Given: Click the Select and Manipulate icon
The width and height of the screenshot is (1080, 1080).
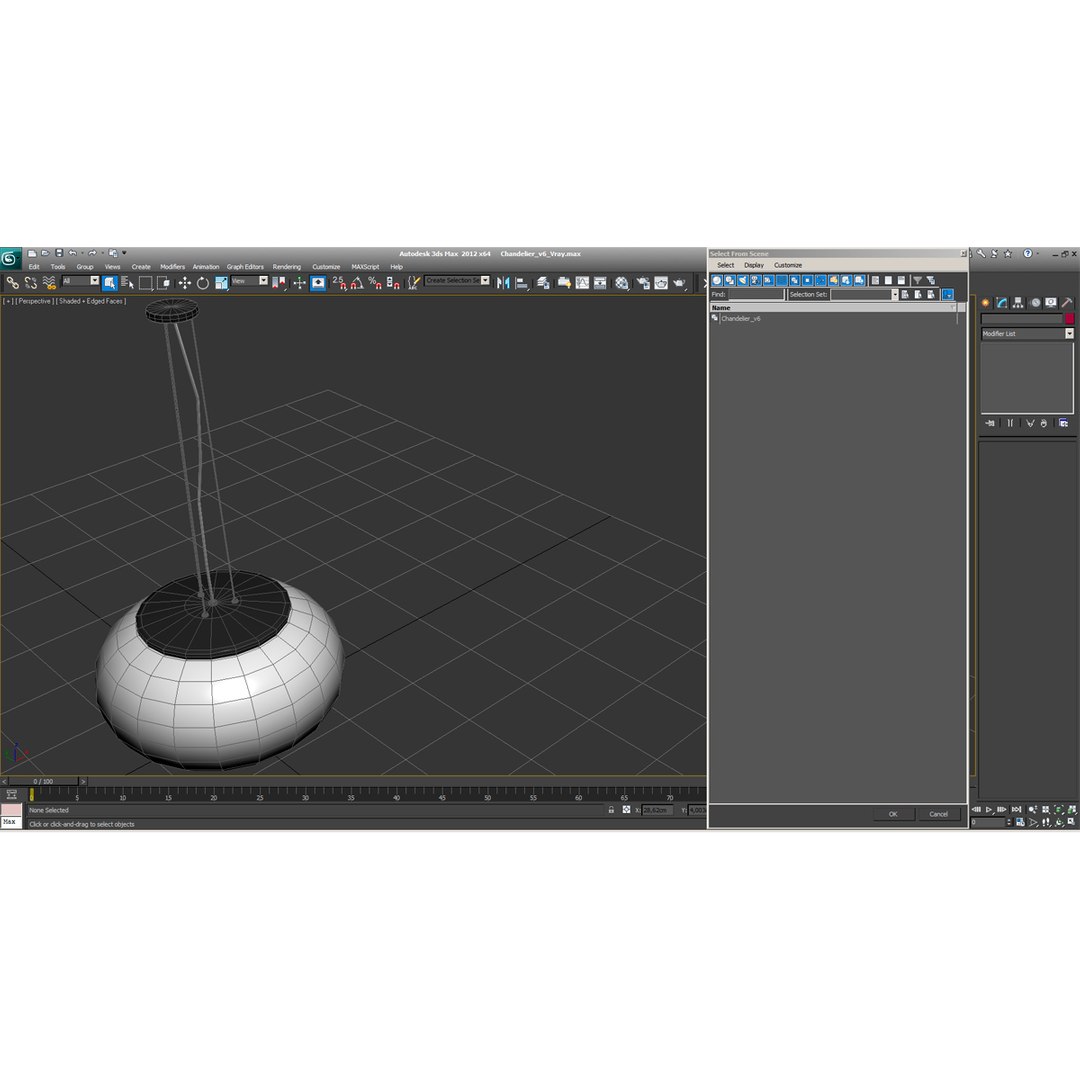Looking at the screenshot, I should (x=299, y=282).
